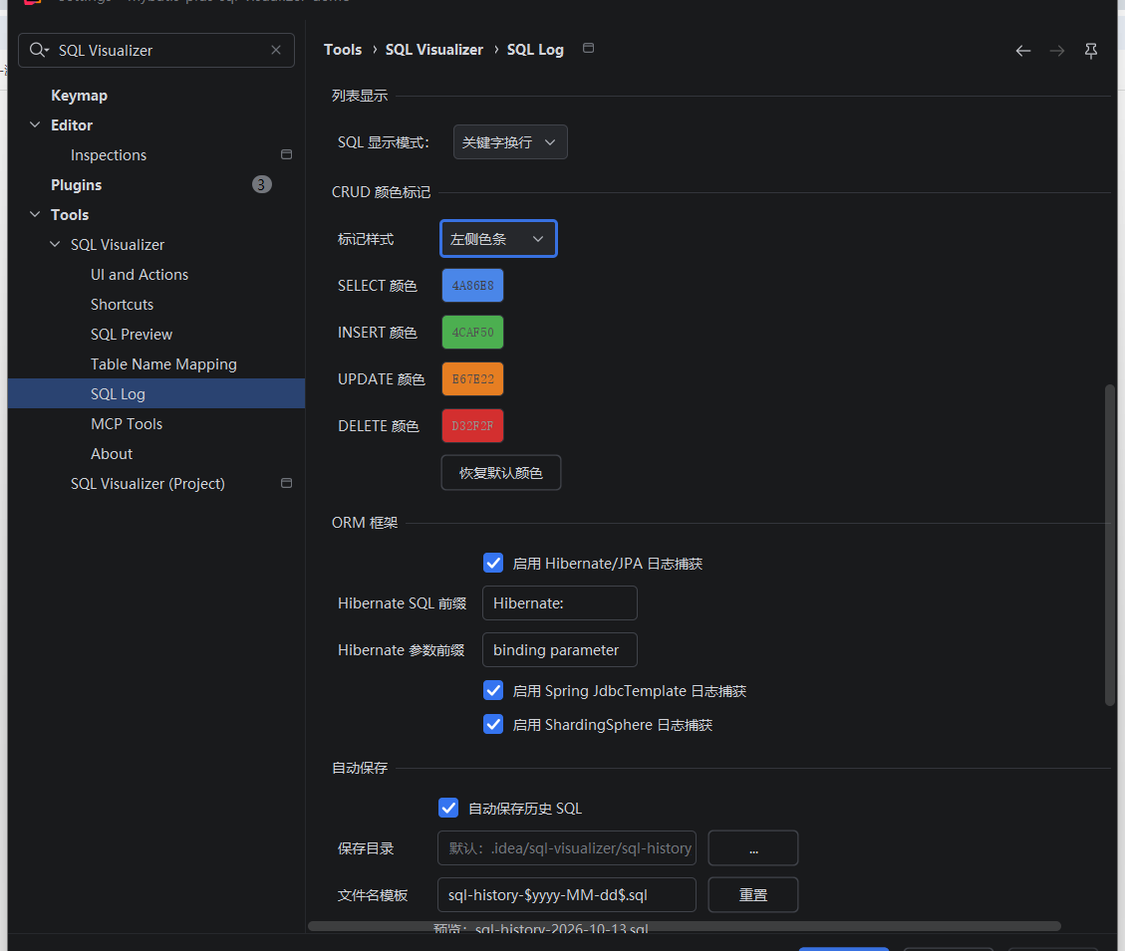The image size is (1125, 951).
Task: Click the 重置 filename template button
Action: tap(753, 895)
